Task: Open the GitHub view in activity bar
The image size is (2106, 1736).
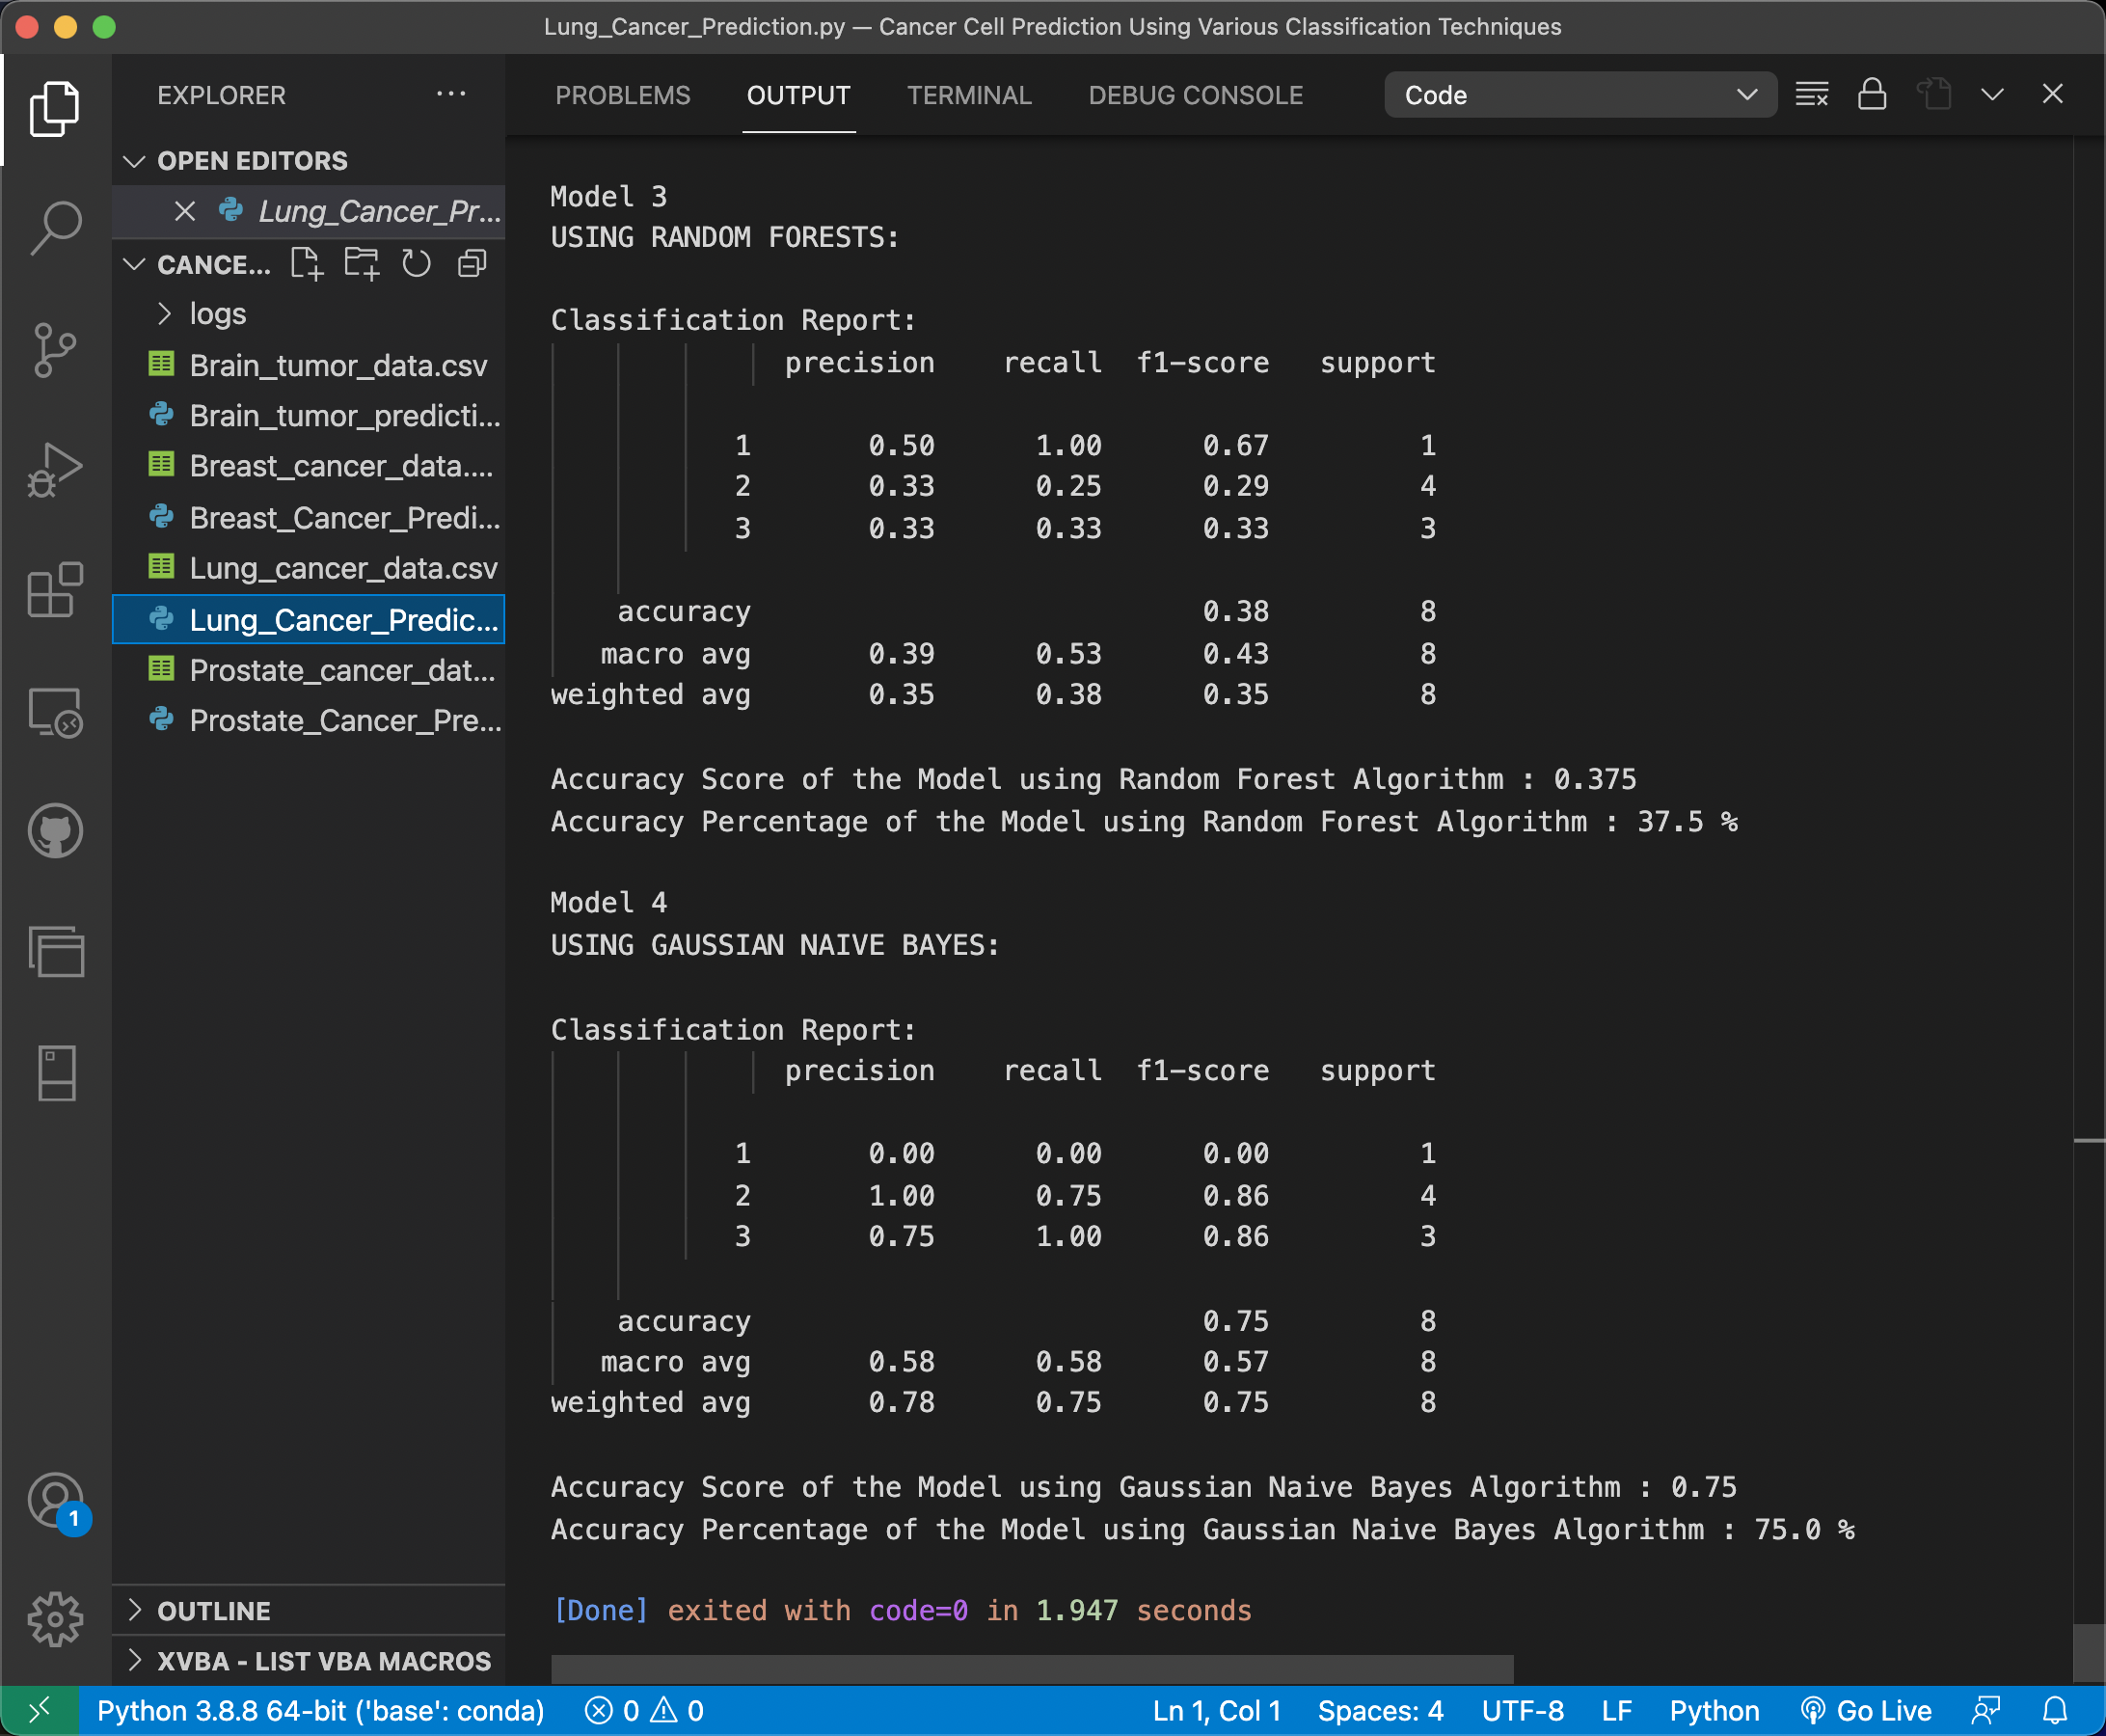Action: [55, 830]
